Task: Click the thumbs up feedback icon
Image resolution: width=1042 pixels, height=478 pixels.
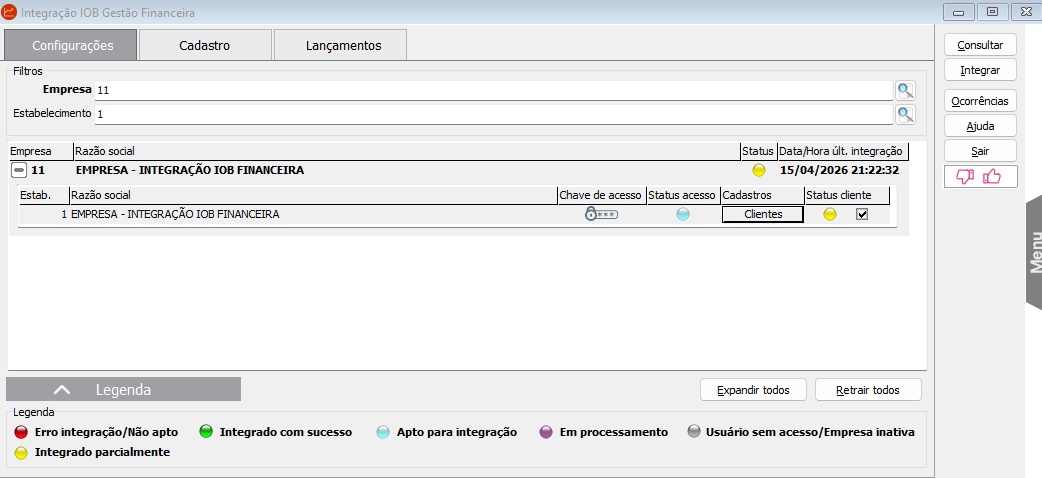Action: [991, 176]
